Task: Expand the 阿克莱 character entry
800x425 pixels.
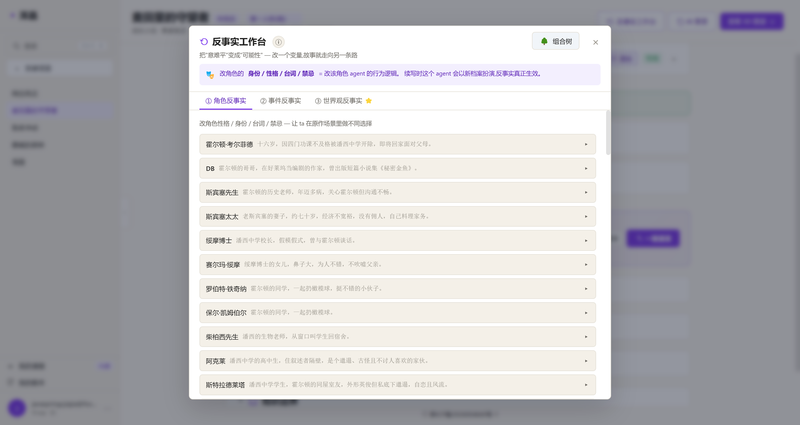Action: coord(397,361)
